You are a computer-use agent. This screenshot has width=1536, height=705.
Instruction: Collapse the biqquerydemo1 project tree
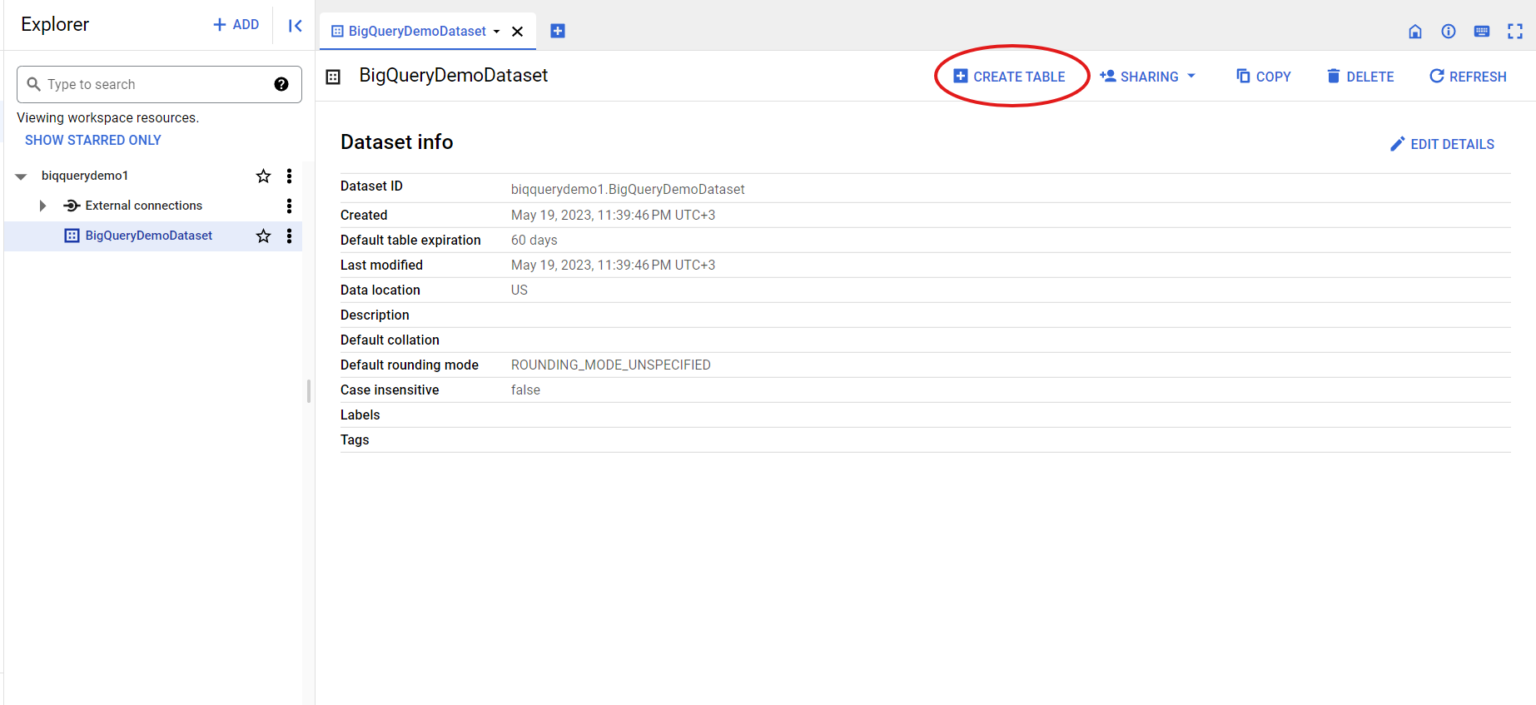pos(20,175)
